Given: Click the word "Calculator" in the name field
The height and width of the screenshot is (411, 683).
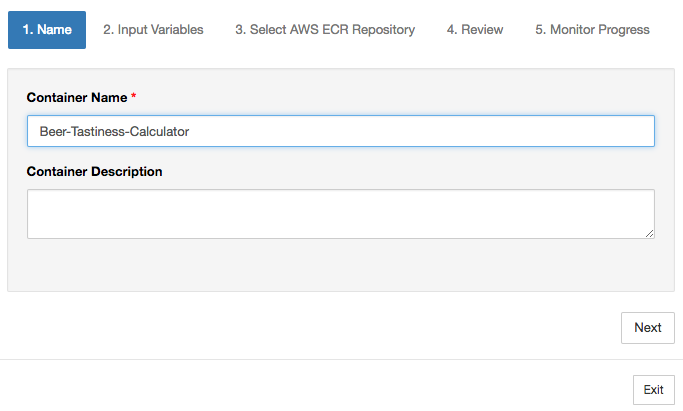Looking at the screenshot, I should [160, 131].
